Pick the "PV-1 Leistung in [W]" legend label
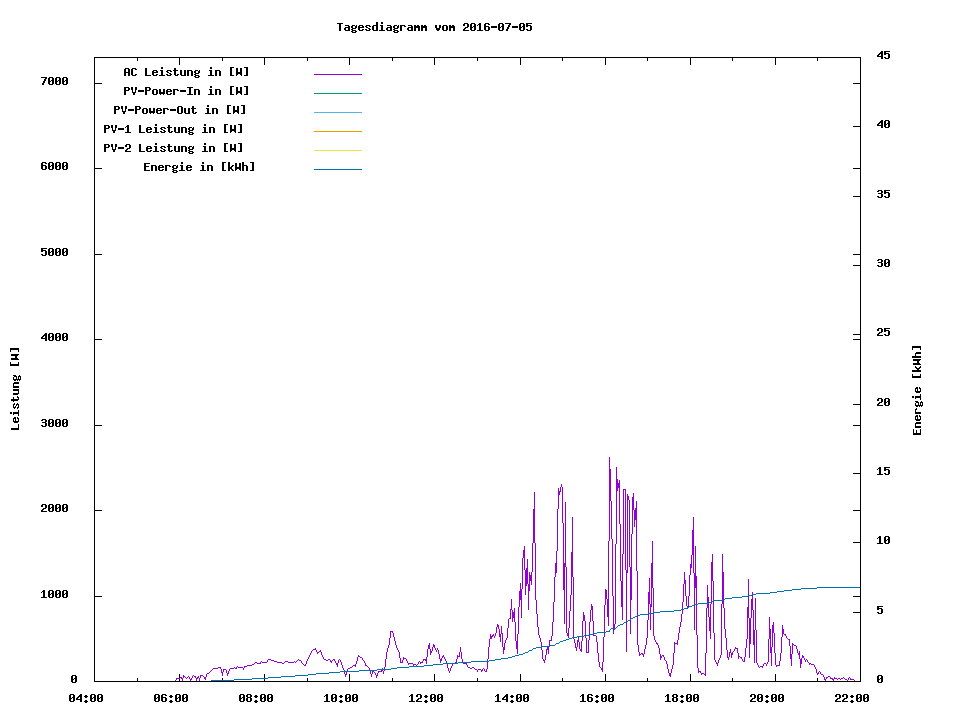960x720 pixels. 173,129
